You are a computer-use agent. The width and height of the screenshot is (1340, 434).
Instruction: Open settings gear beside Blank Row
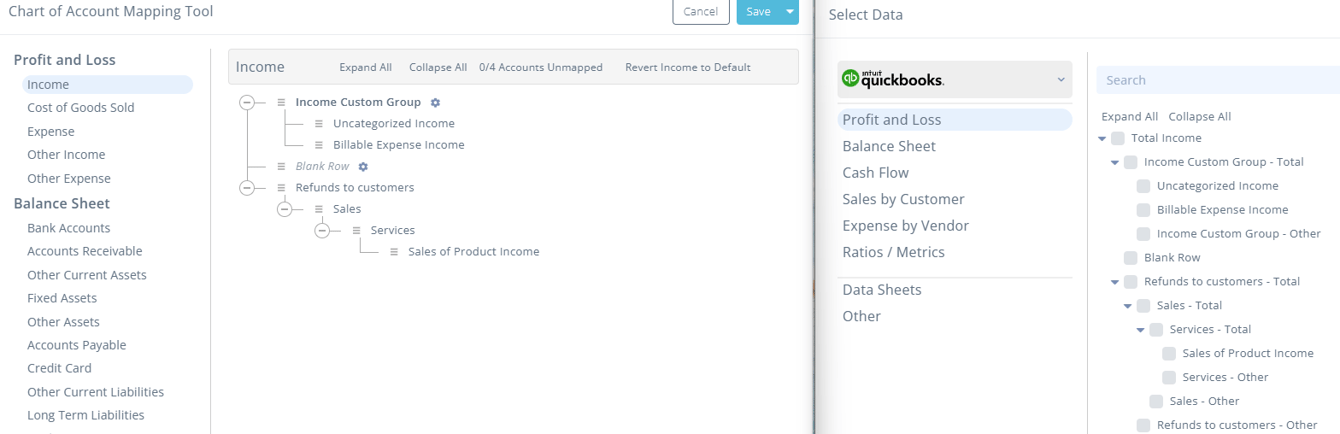coord(363,166)
